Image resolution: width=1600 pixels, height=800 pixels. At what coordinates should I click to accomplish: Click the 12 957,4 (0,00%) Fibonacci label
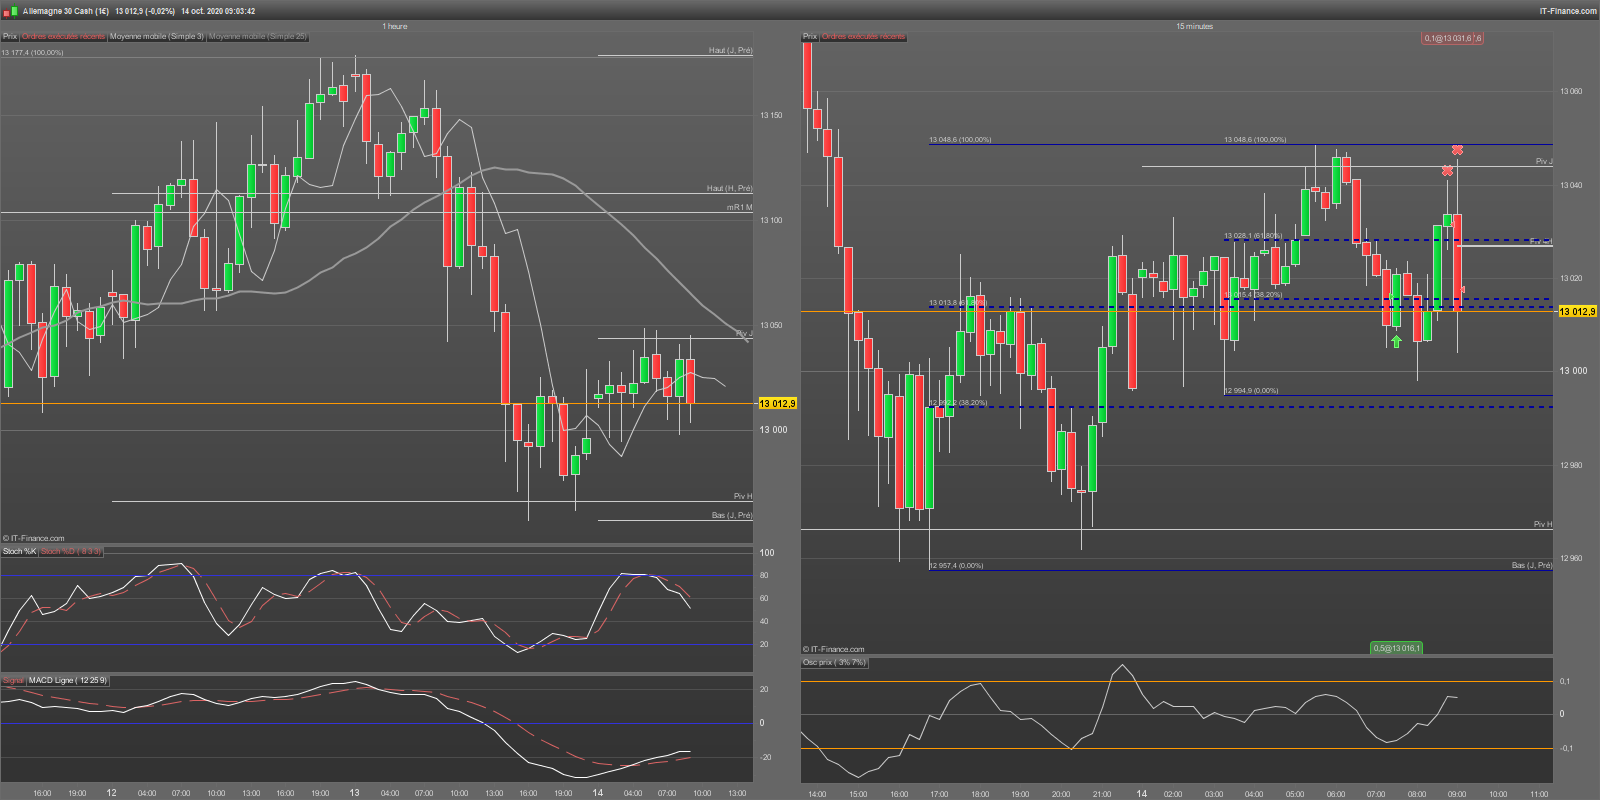pyautogui.click(x=956, y=565)
